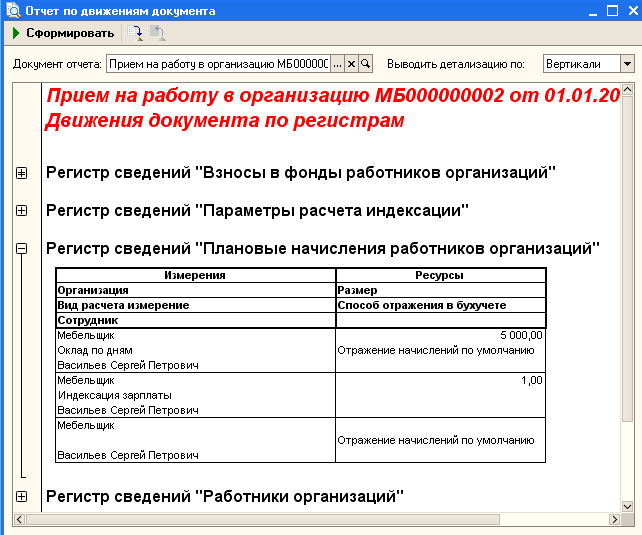Collapse Плановые начисления работников организаций section

tap(21, 248)
